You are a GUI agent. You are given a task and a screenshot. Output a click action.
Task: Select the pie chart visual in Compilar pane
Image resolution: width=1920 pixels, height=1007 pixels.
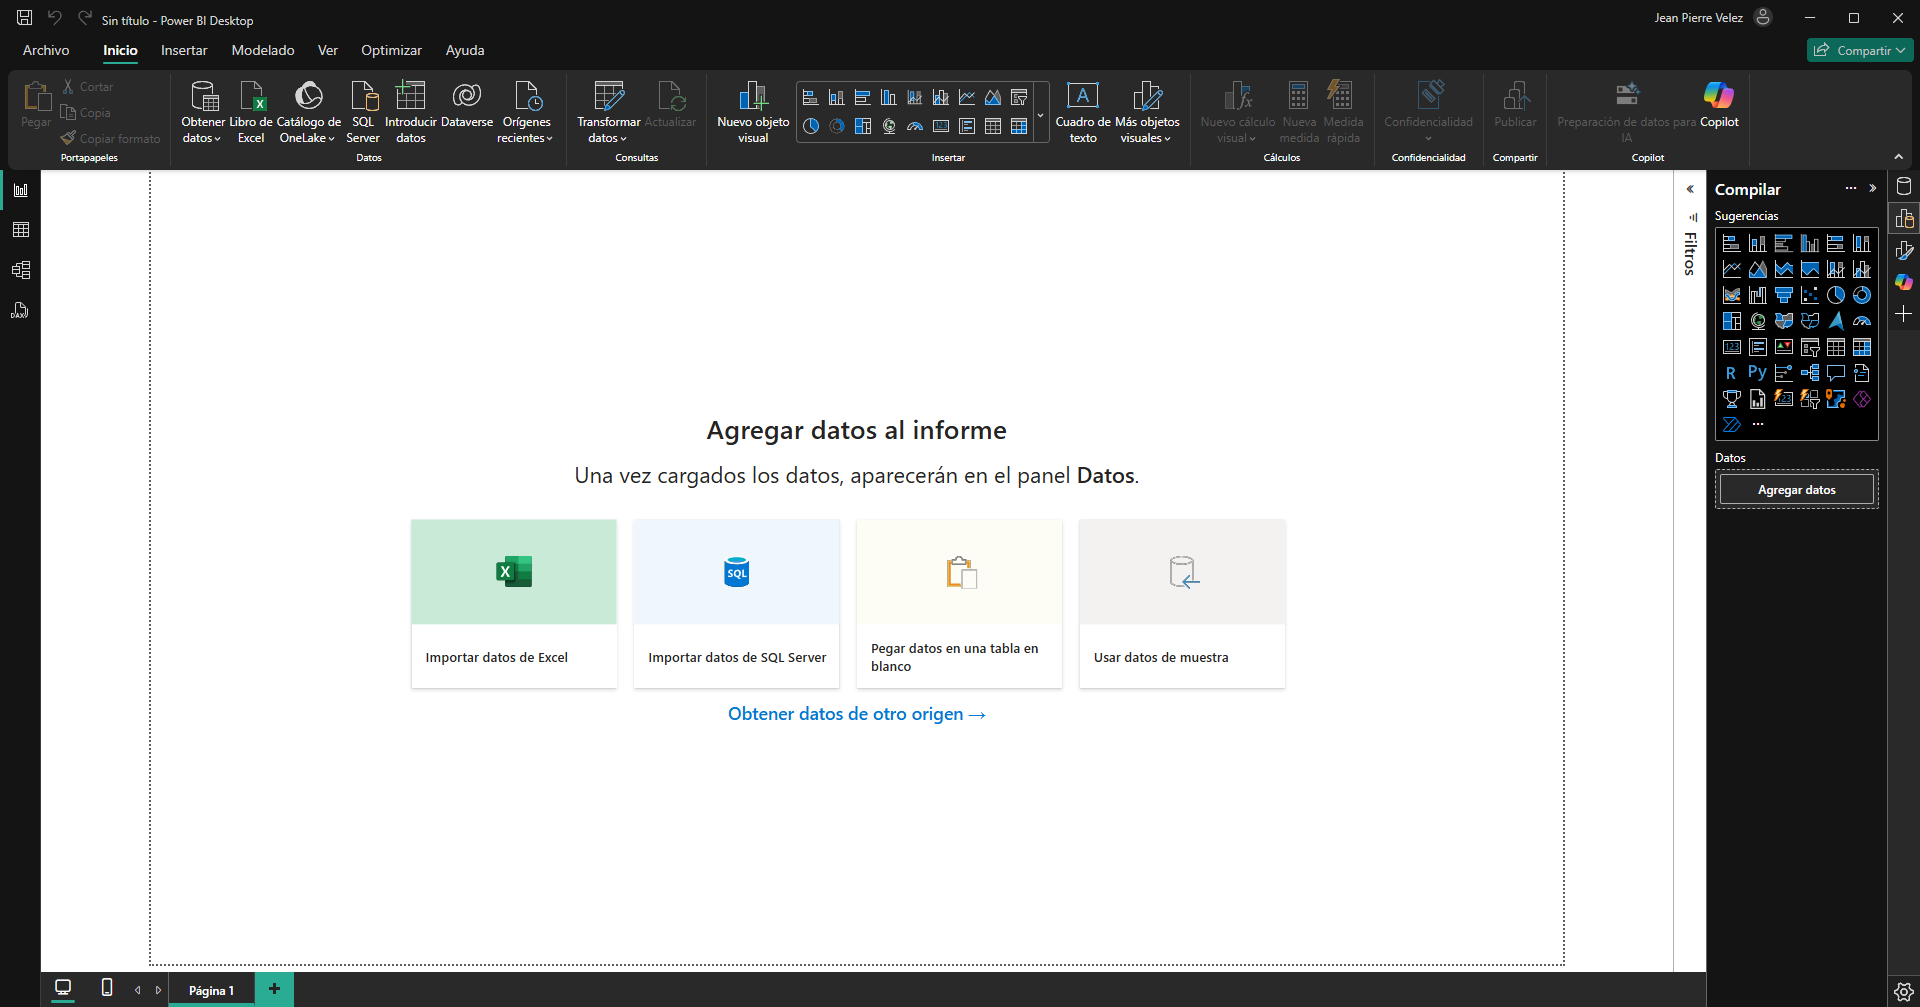click(x=1836, y=295)
